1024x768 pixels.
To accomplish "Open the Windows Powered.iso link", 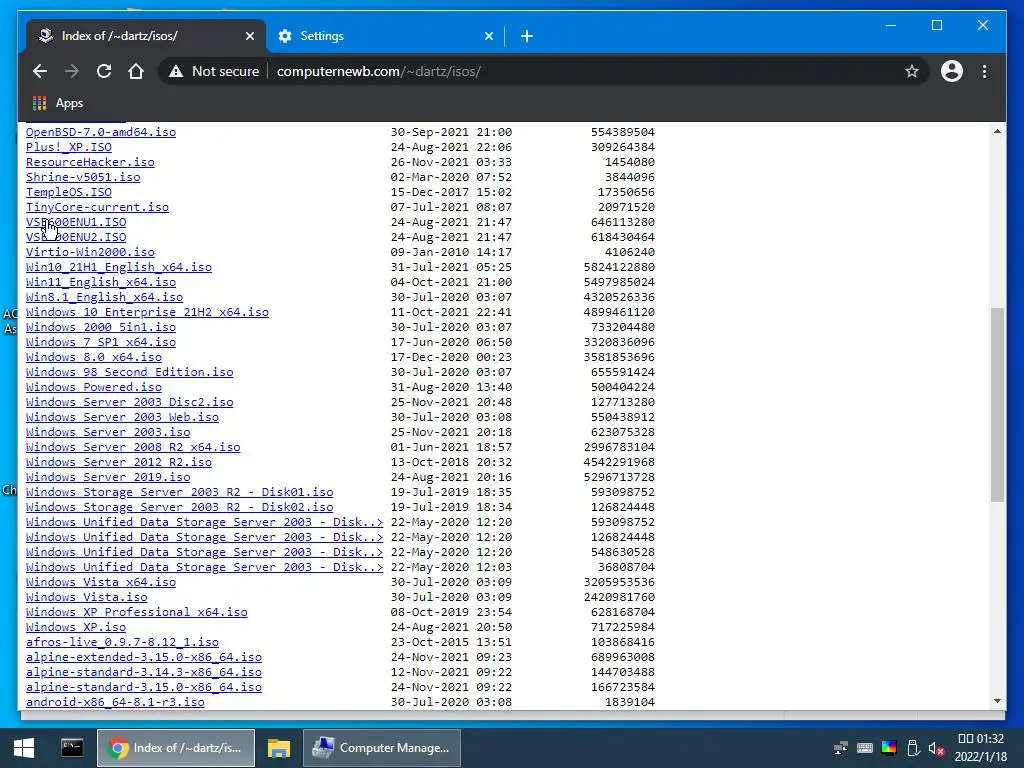I will point(93,387).
